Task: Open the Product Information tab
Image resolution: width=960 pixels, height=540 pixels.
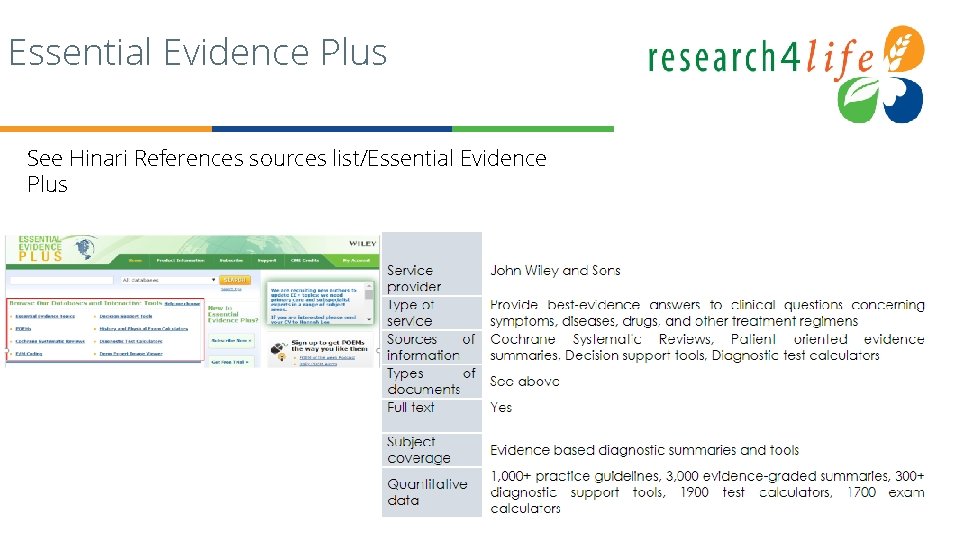Action: pos(180,260)
